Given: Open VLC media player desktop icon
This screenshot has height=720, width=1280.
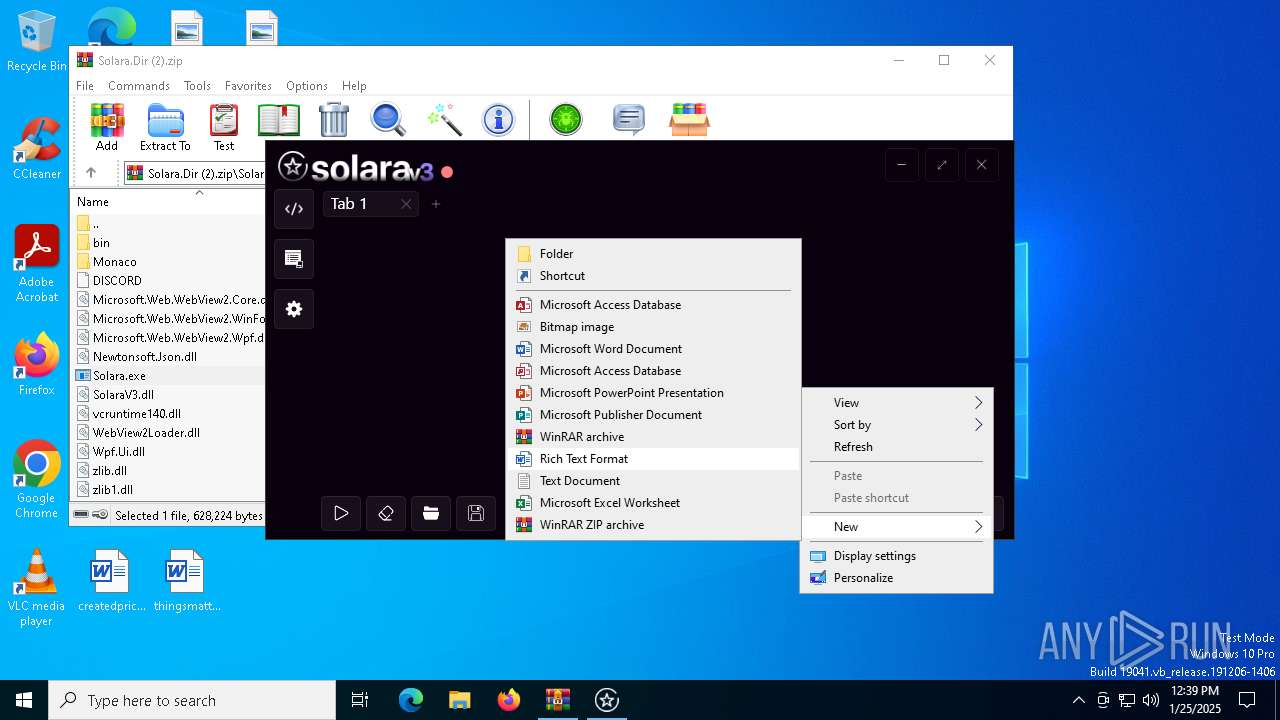Looking at the screenshot, I should pos(36,589).
